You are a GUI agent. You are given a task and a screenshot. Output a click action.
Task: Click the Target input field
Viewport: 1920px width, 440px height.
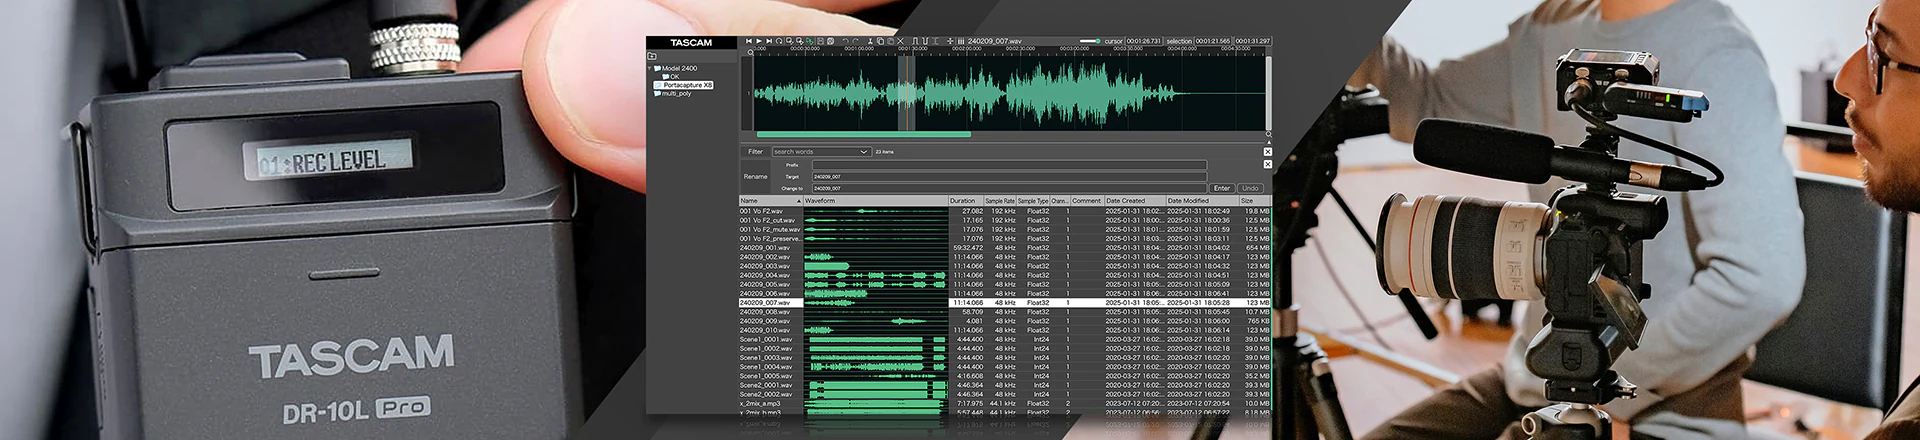point(1009,176)
